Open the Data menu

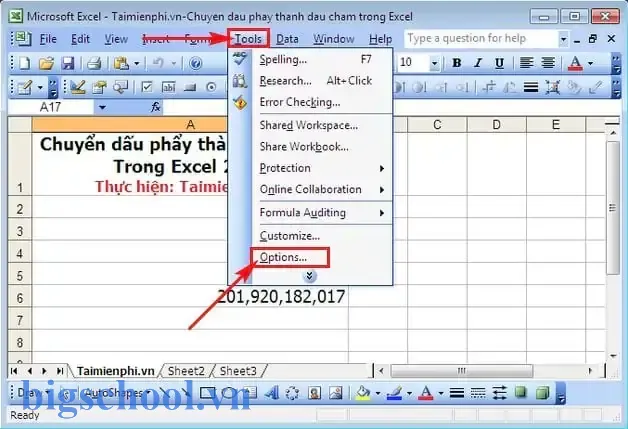(x=287, y=39)
